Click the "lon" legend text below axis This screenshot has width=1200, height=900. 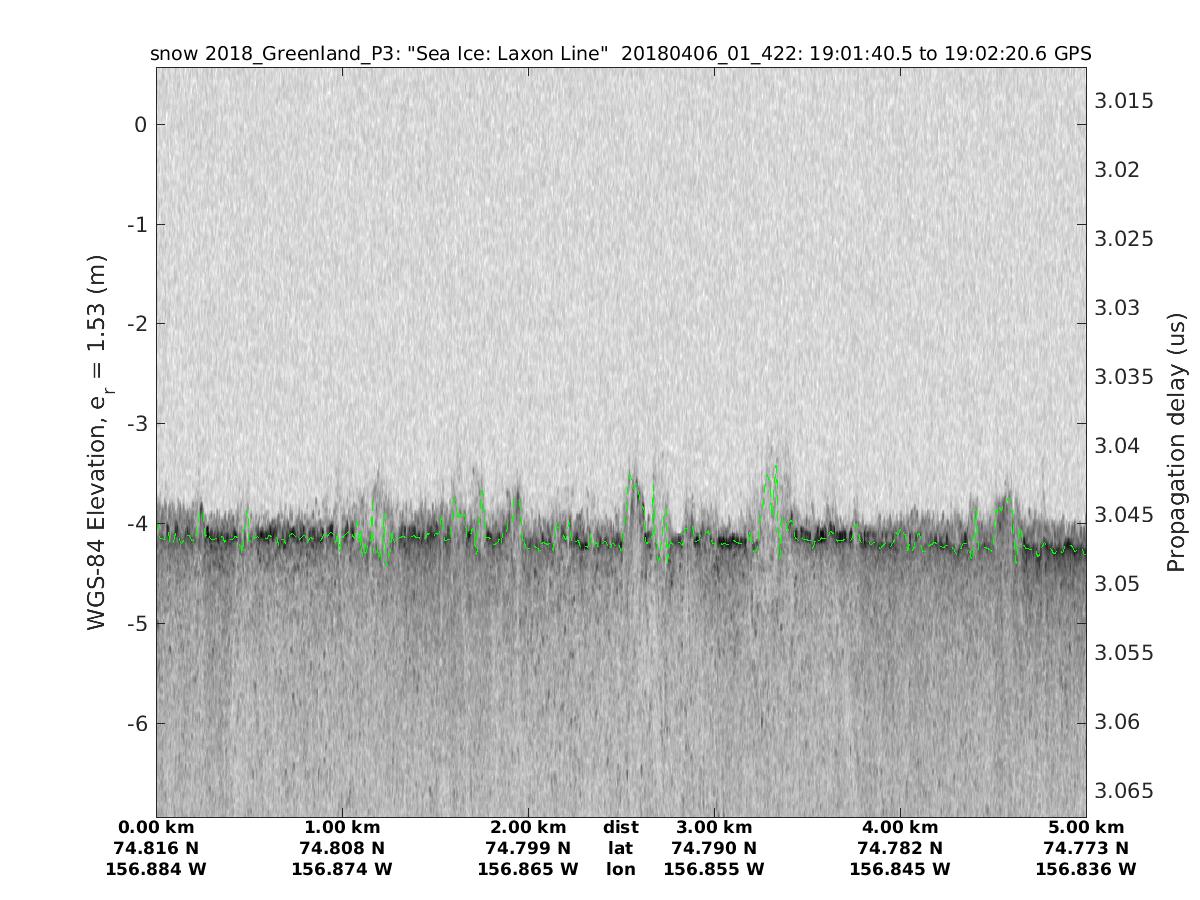621,870
